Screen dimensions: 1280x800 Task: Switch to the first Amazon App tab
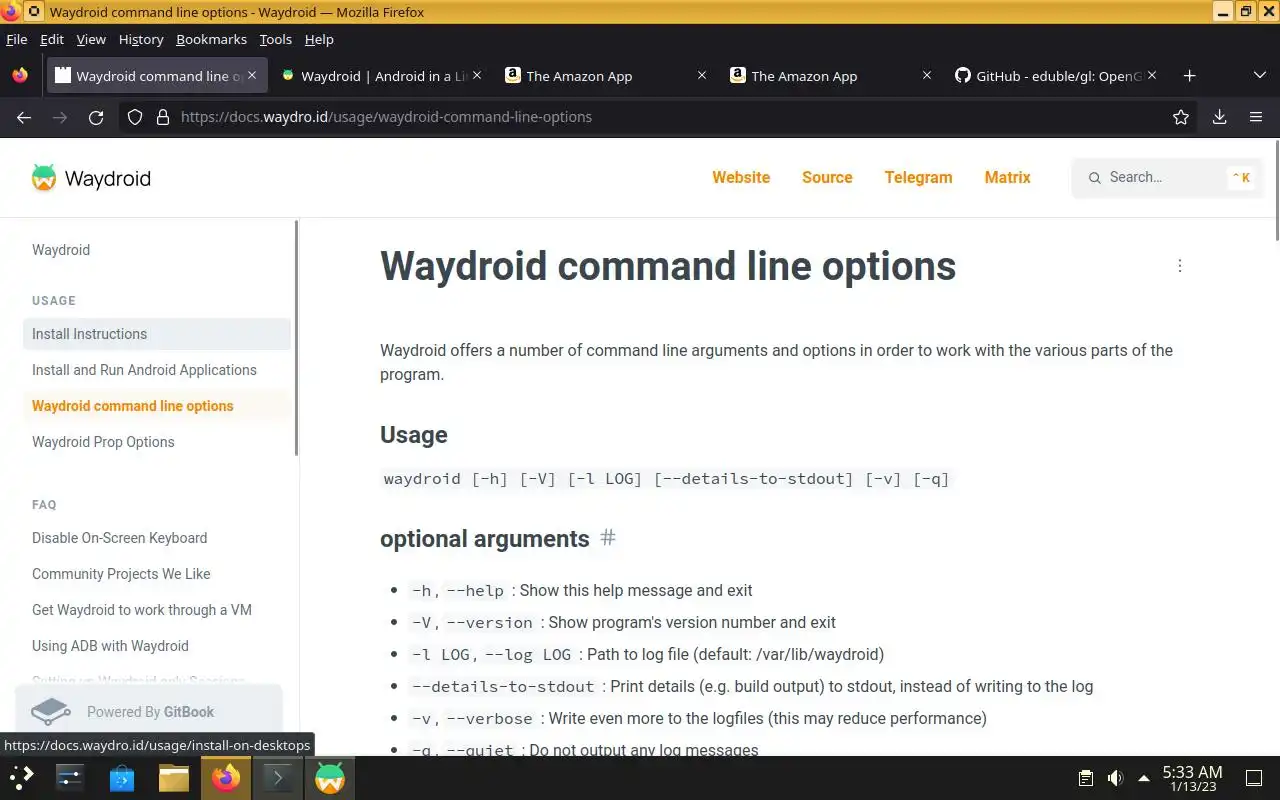[606, 76]
